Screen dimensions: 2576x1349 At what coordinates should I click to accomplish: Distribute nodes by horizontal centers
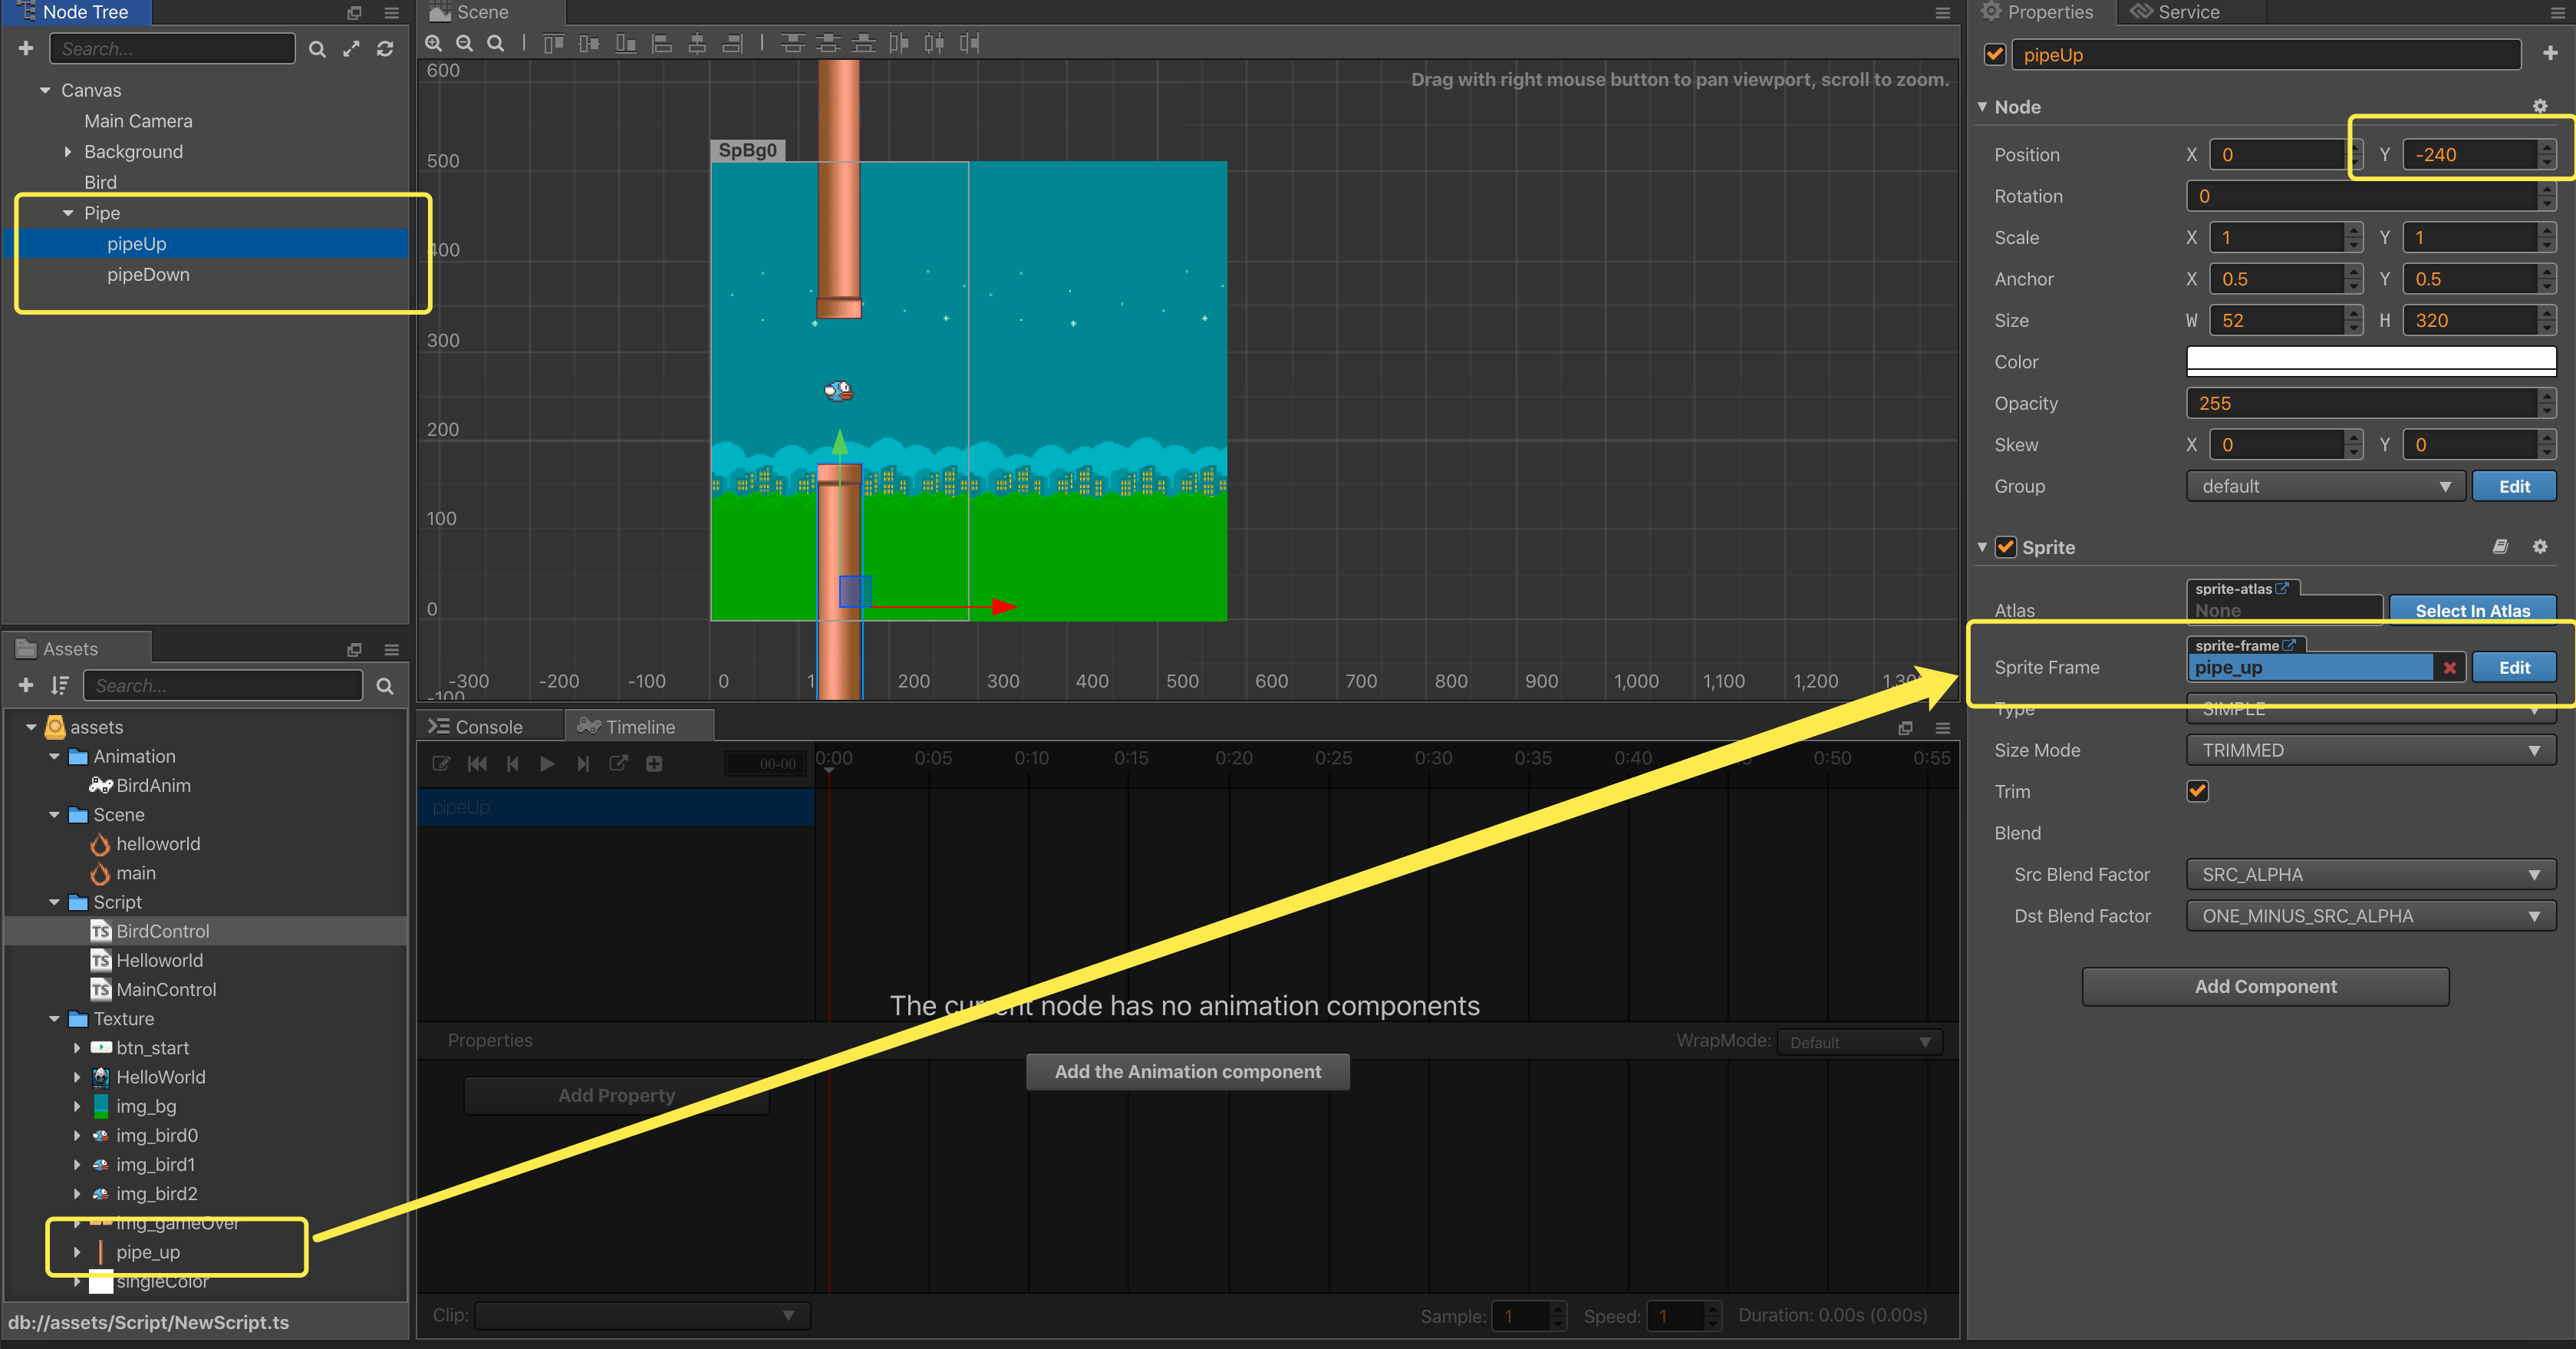pyautogui.click(x=934, y=43)
